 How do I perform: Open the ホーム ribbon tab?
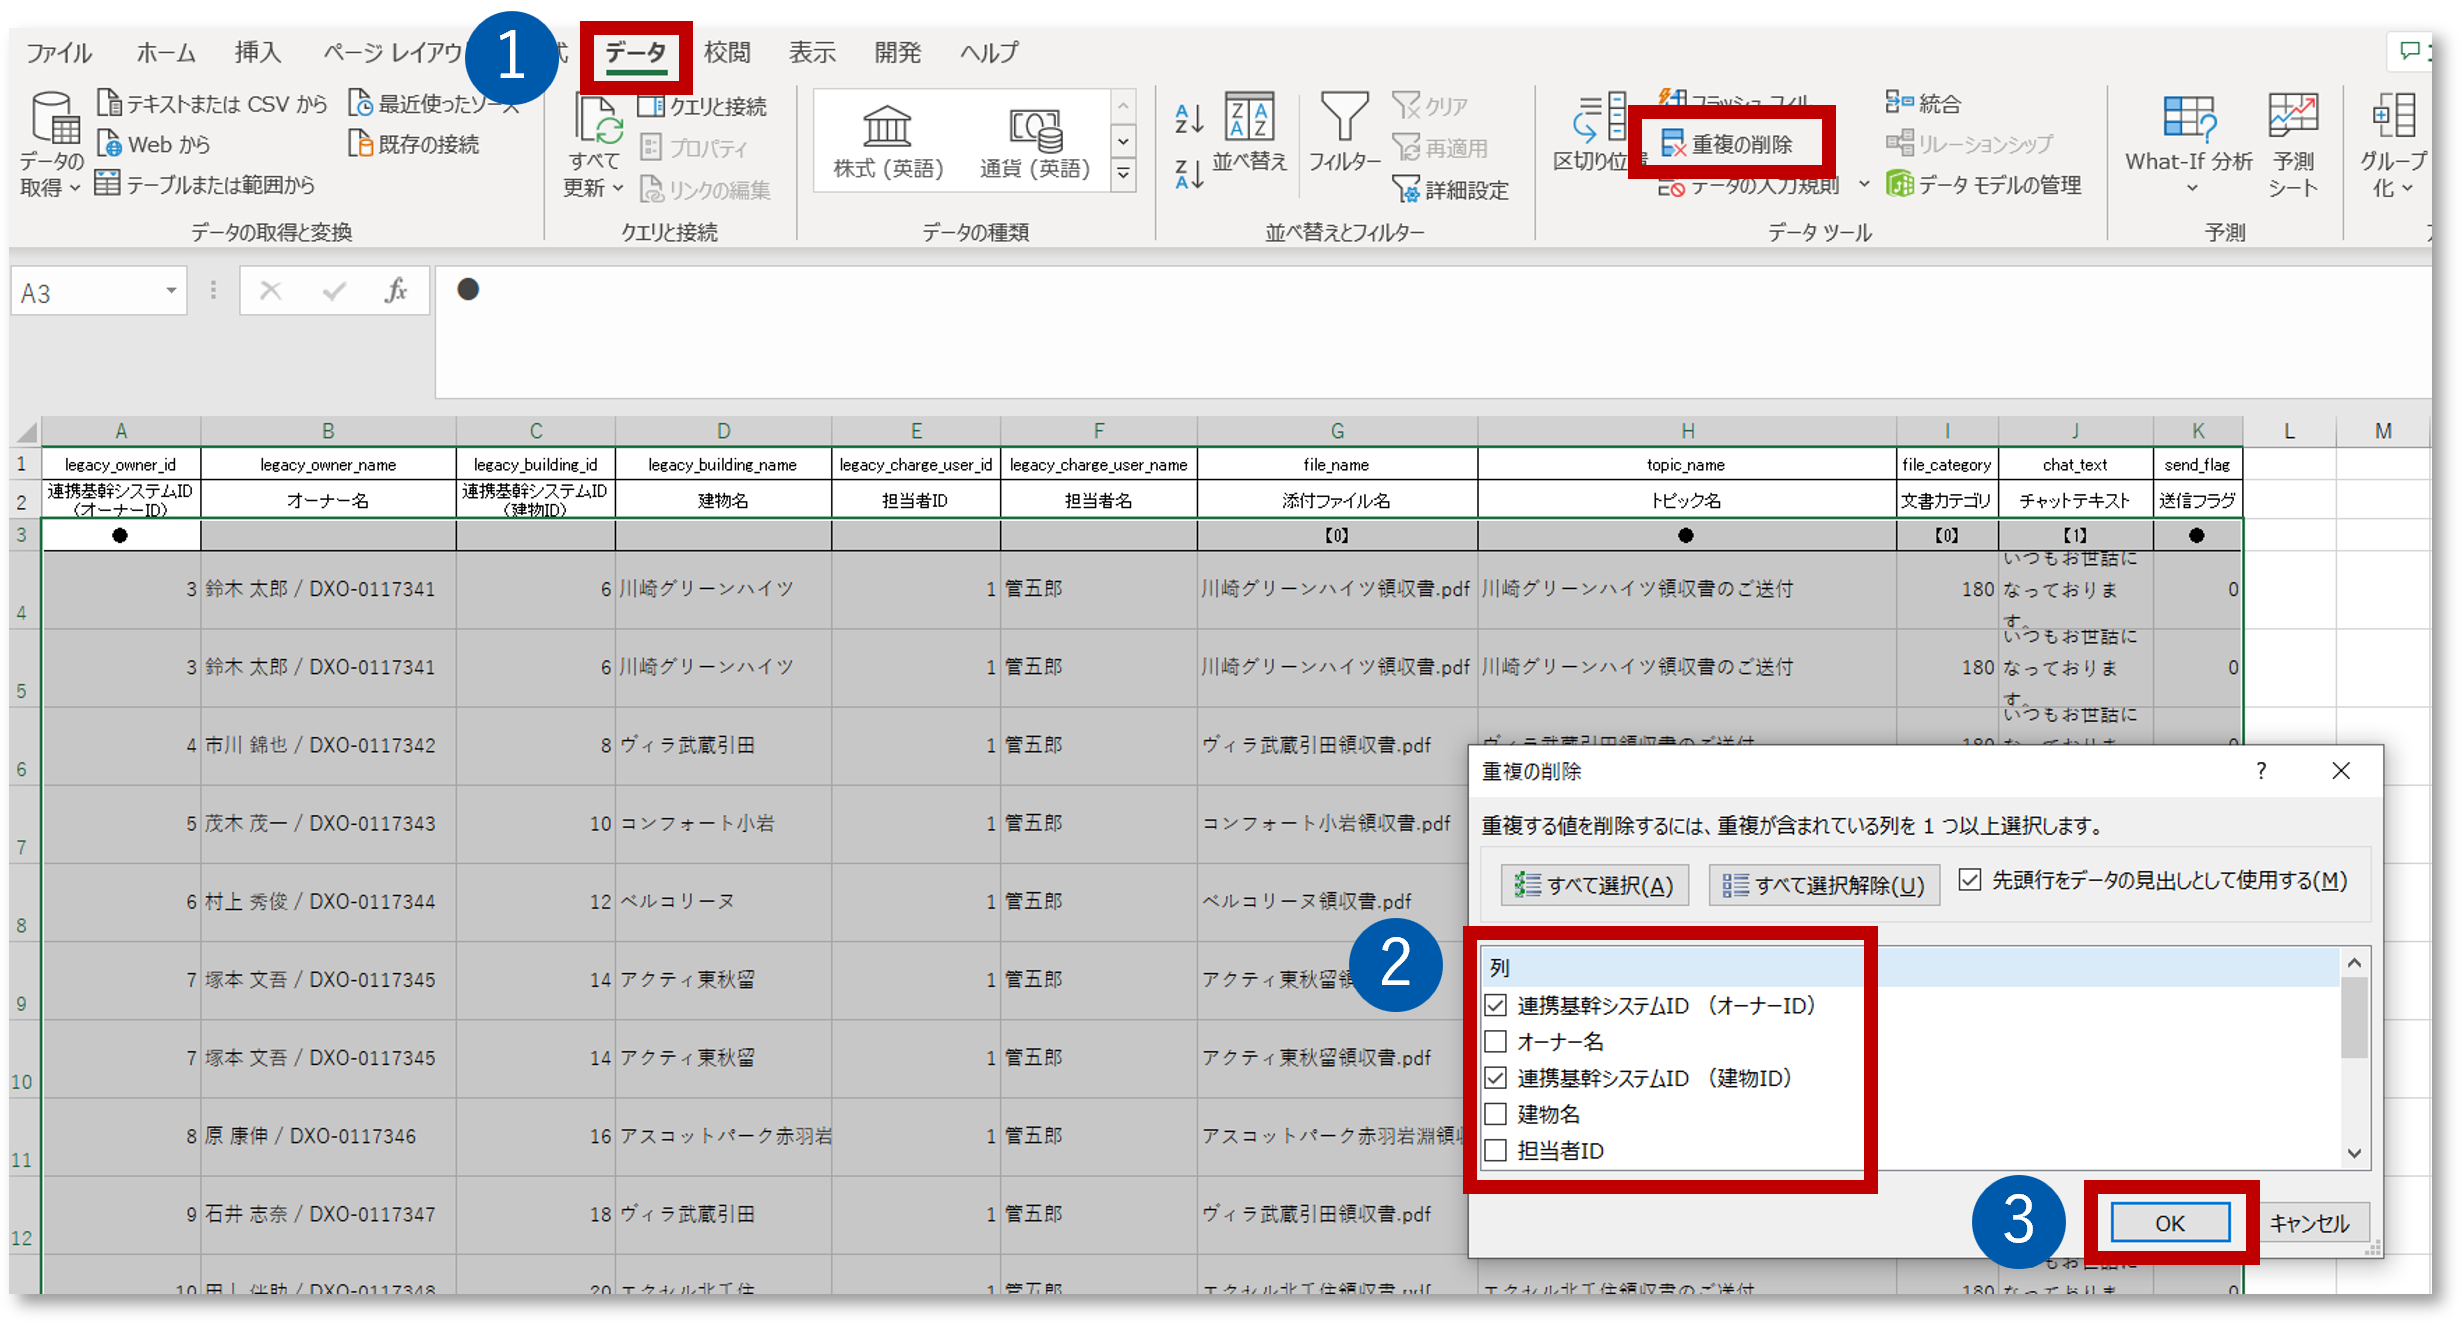click(165, 52)
